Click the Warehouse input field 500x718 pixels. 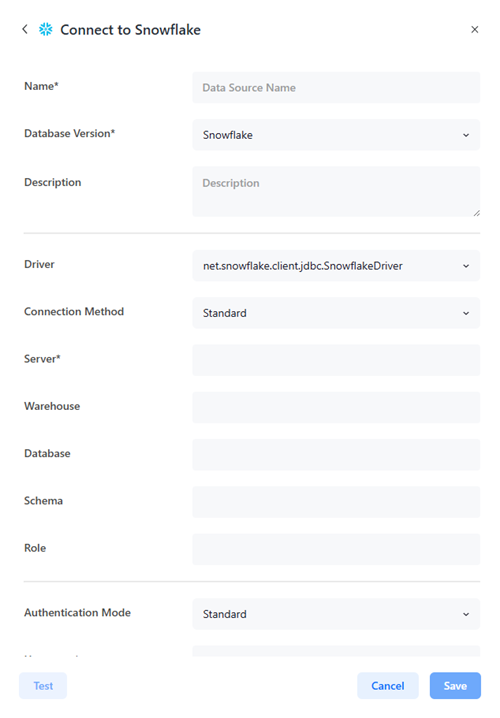point(336,407)
